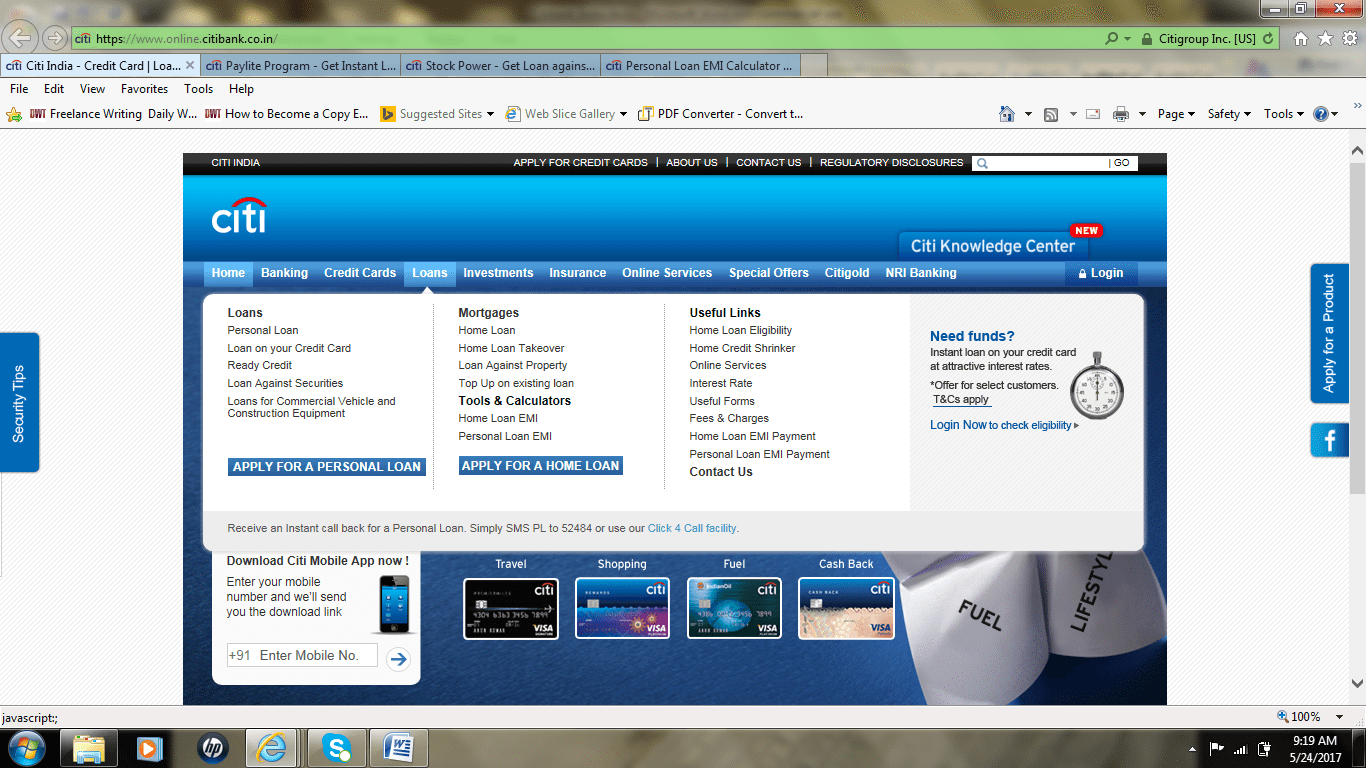The width and height of the screenshot is (1366, 768).
Task: Select the Cash Back card thumbnail
Action: tap(846, 609)
